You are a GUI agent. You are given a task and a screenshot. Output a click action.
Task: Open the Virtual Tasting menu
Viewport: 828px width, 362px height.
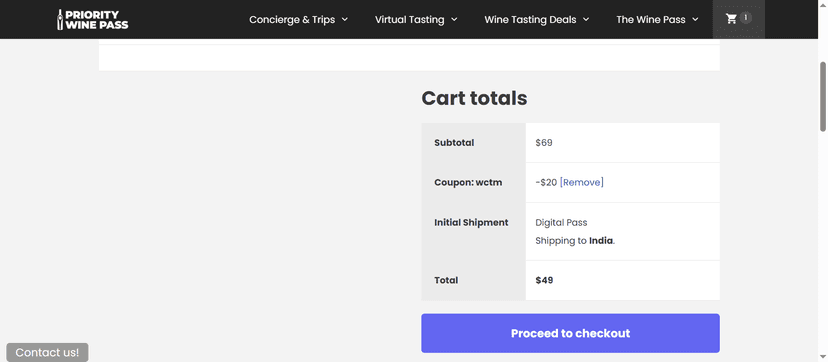416,20
